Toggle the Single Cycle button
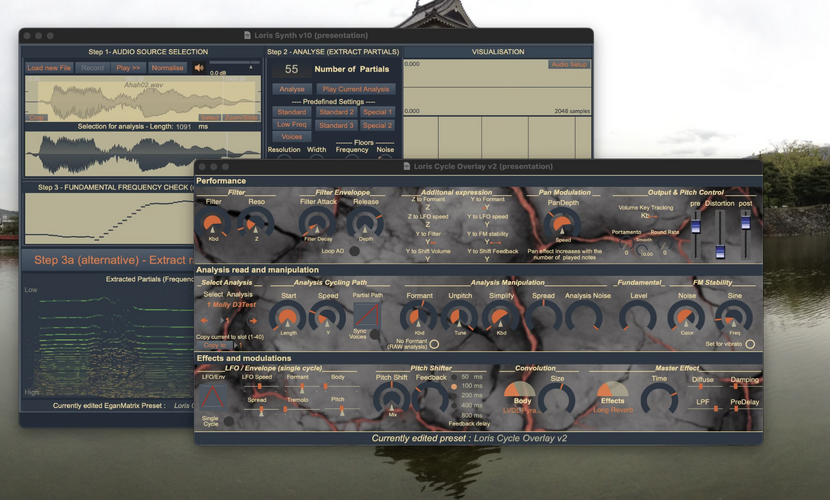This screenshot has height=500, width=830. tap(229, 421)
